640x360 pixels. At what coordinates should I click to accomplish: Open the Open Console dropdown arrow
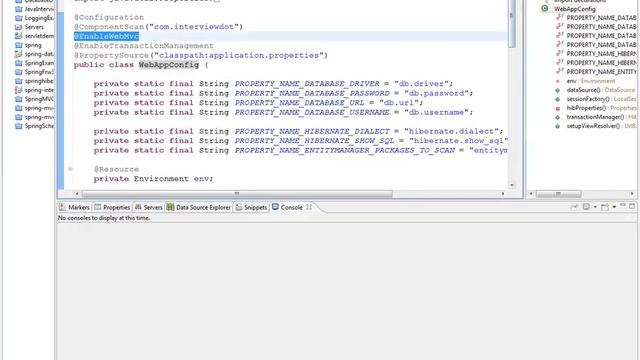(614, 207)
